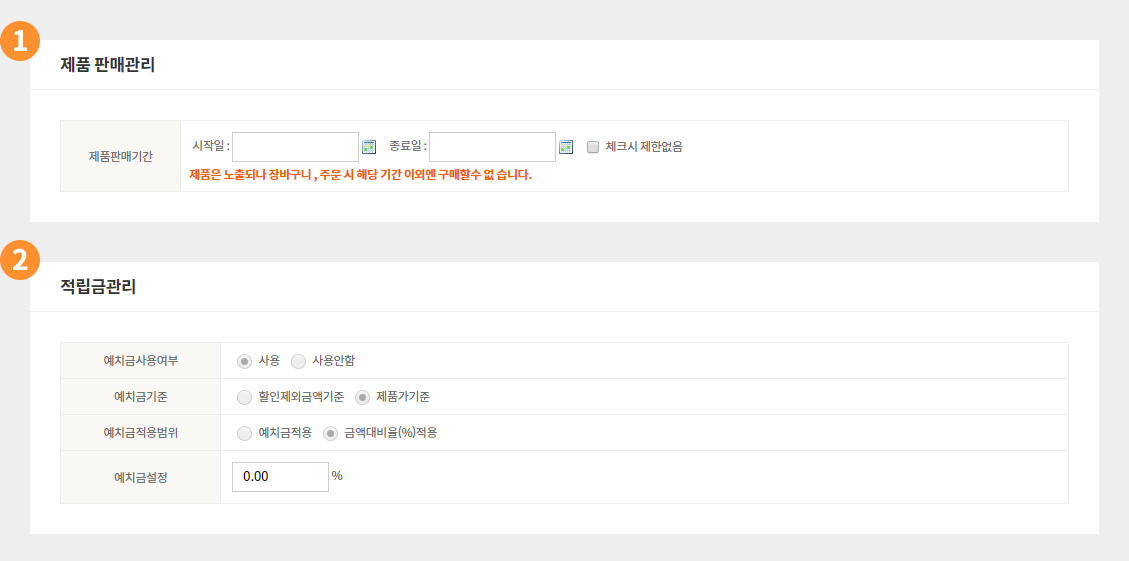1129x561 pixels.
Task: Click the 제품 판매관리 section heading
Action: pyautogui.click(x=107, y=65)
